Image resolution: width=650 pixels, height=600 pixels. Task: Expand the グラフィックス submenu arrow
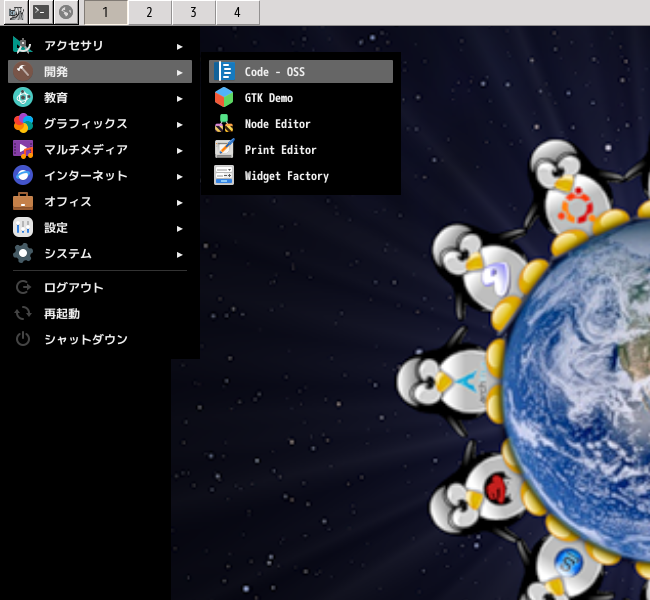coord(179,124)
